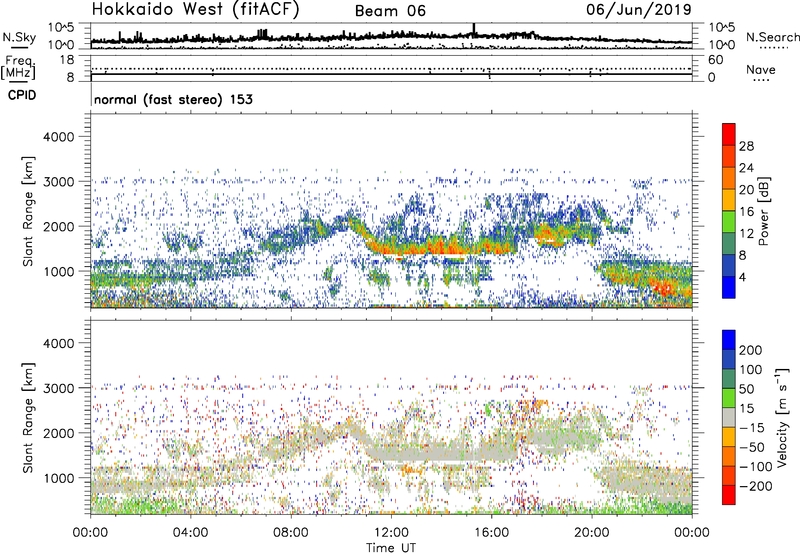Click the "20:00" time axis label
This screenshot has height=554, width=800.
[x=592, y=533]
